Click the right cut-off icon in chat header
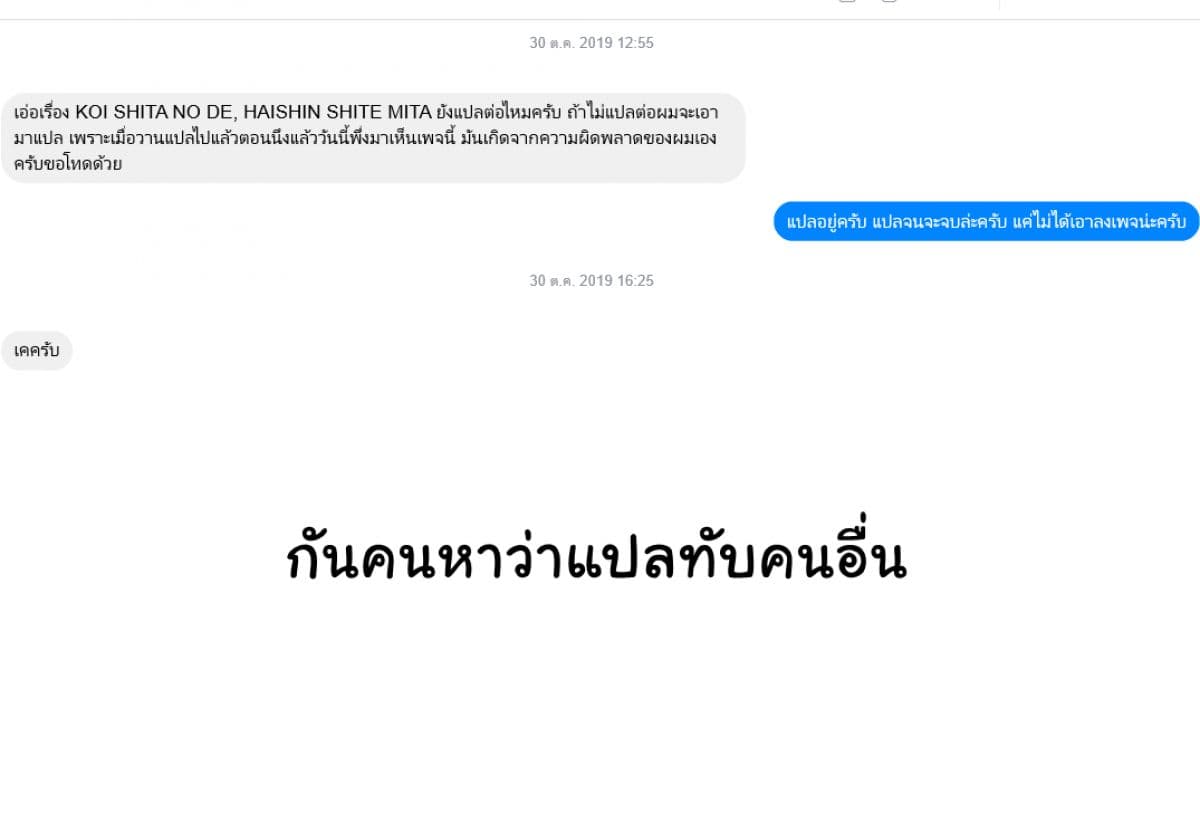The width and height of the screenshot is (1200, 823). [888, 2]
